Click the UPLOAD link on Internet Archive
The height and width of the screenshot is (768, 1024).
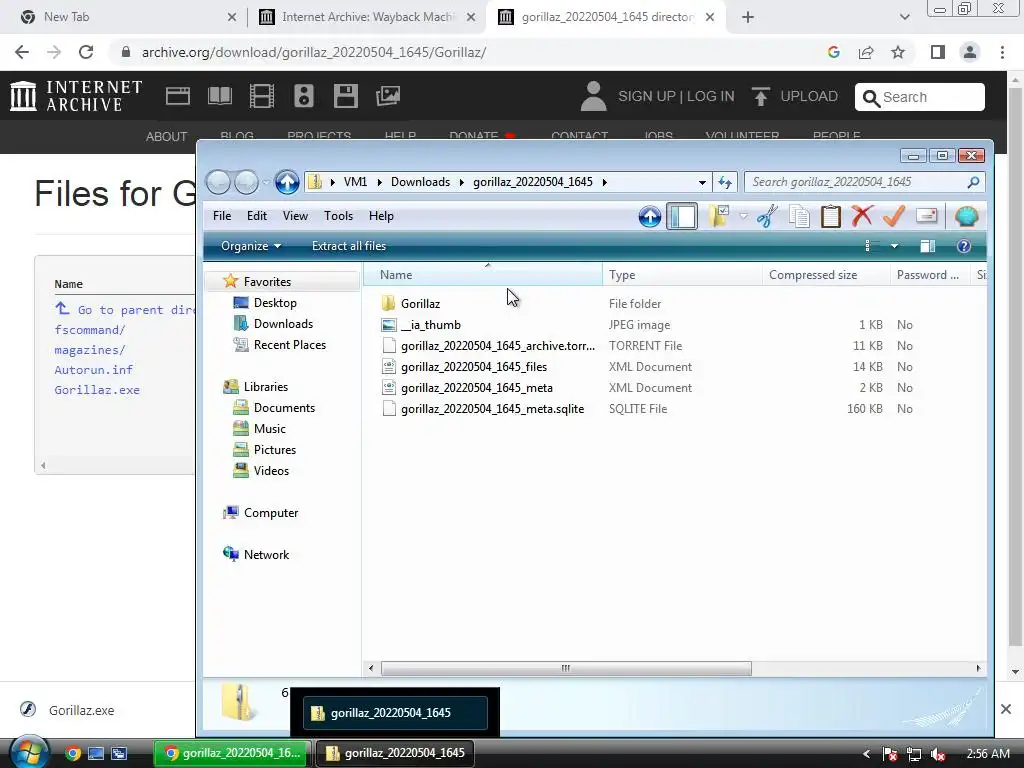795,96
